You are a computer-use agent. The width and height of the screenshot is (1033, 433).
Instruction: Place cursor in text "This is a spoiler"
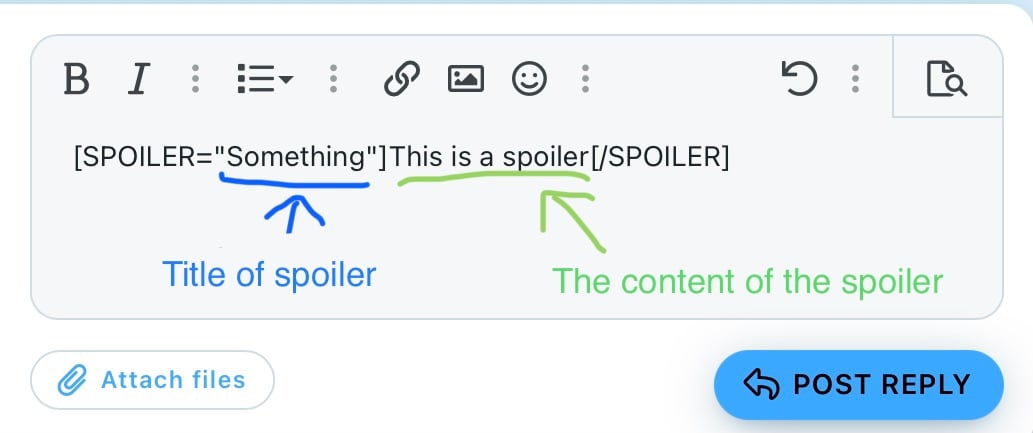point(489,158)
